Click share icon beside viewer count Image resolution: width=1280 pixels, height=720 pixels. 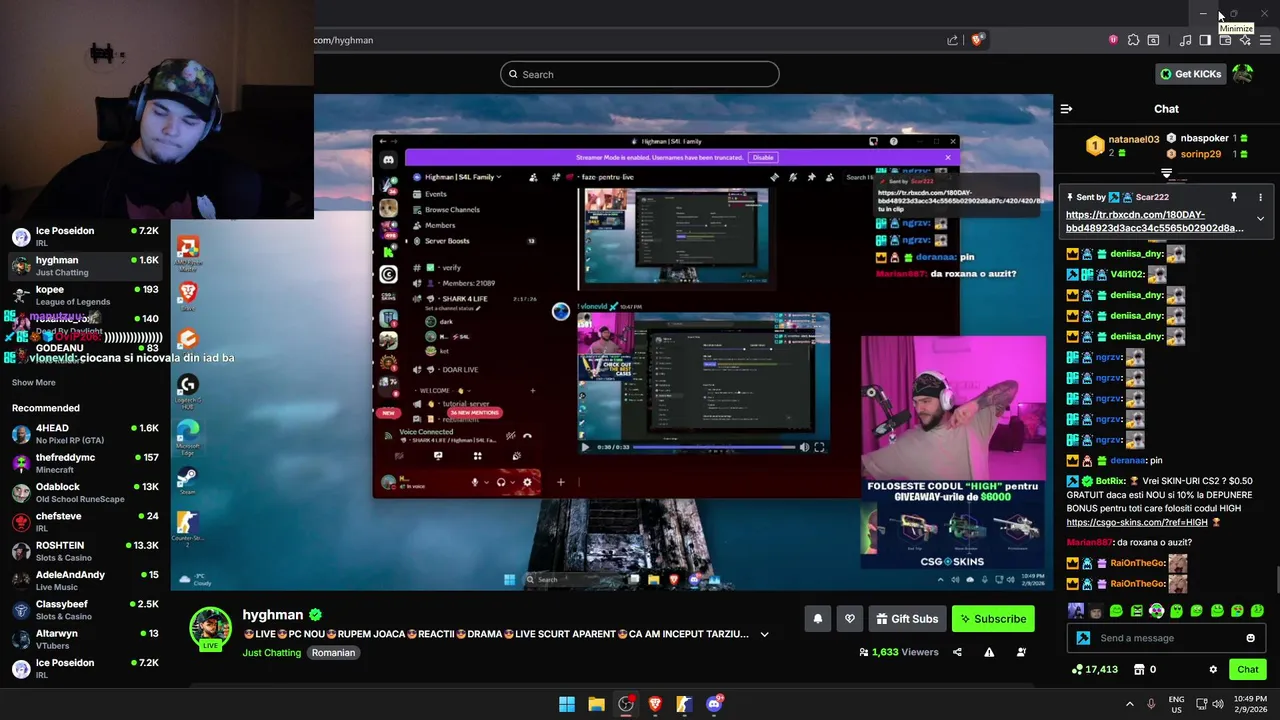point(957,652)
